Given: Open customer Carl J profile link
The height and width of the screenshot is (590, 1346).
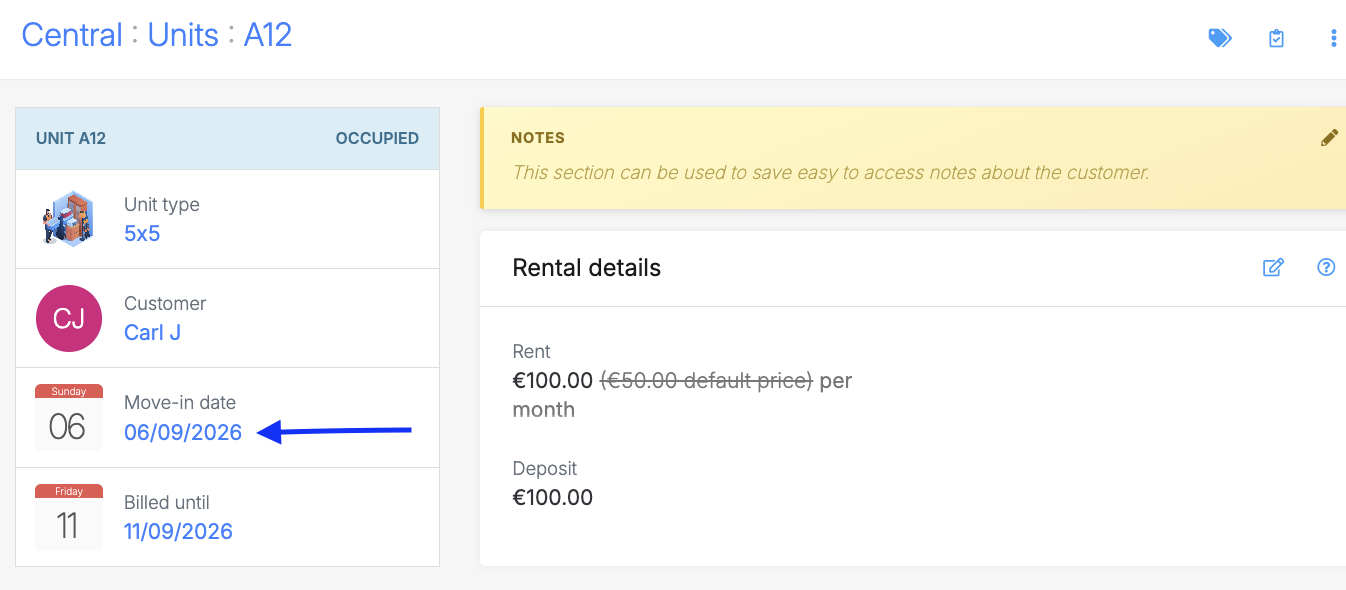Looking at the screenshot, I should tap(152, 332).
